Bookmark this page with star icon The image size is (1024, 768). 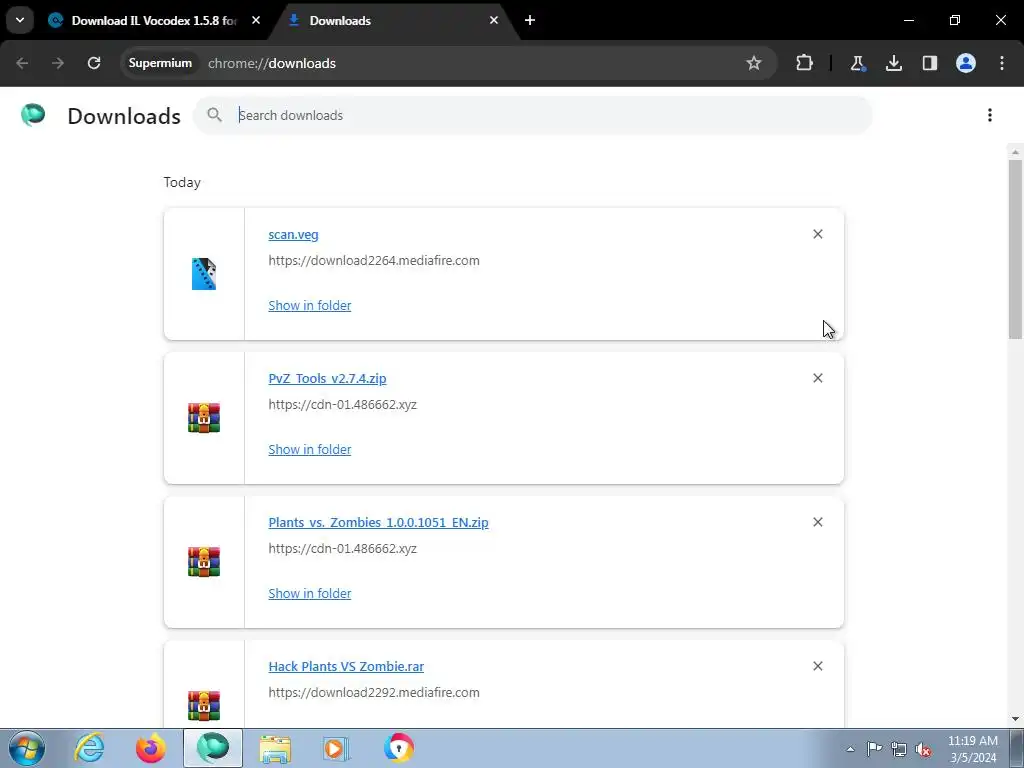point(754,63)
